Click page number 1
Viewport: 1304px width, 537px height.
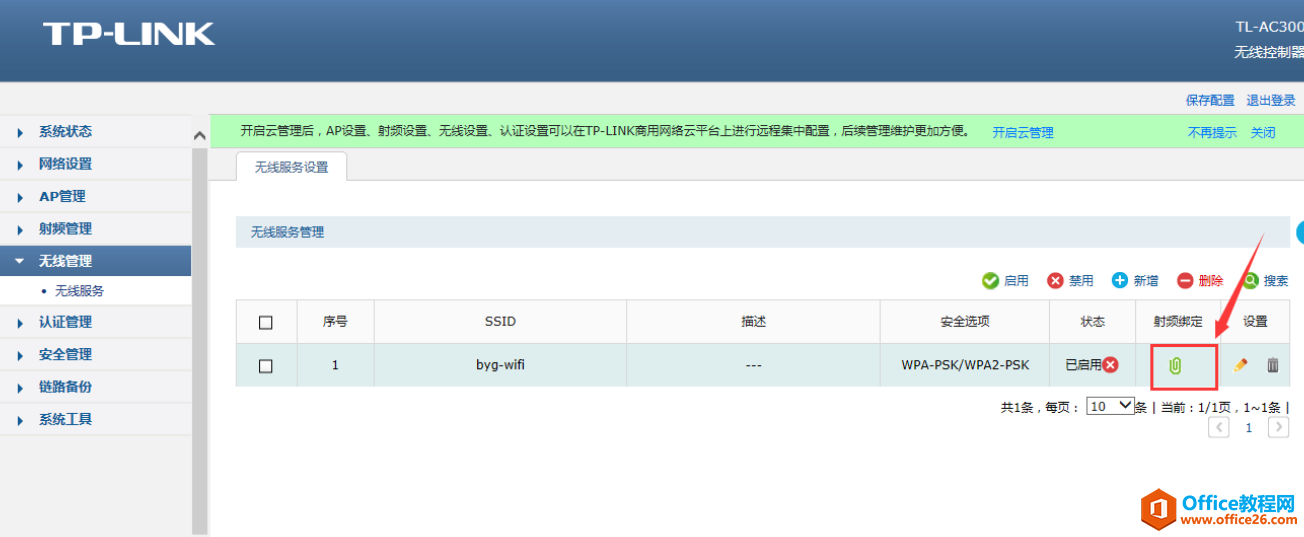click(x=1248, y=428)
